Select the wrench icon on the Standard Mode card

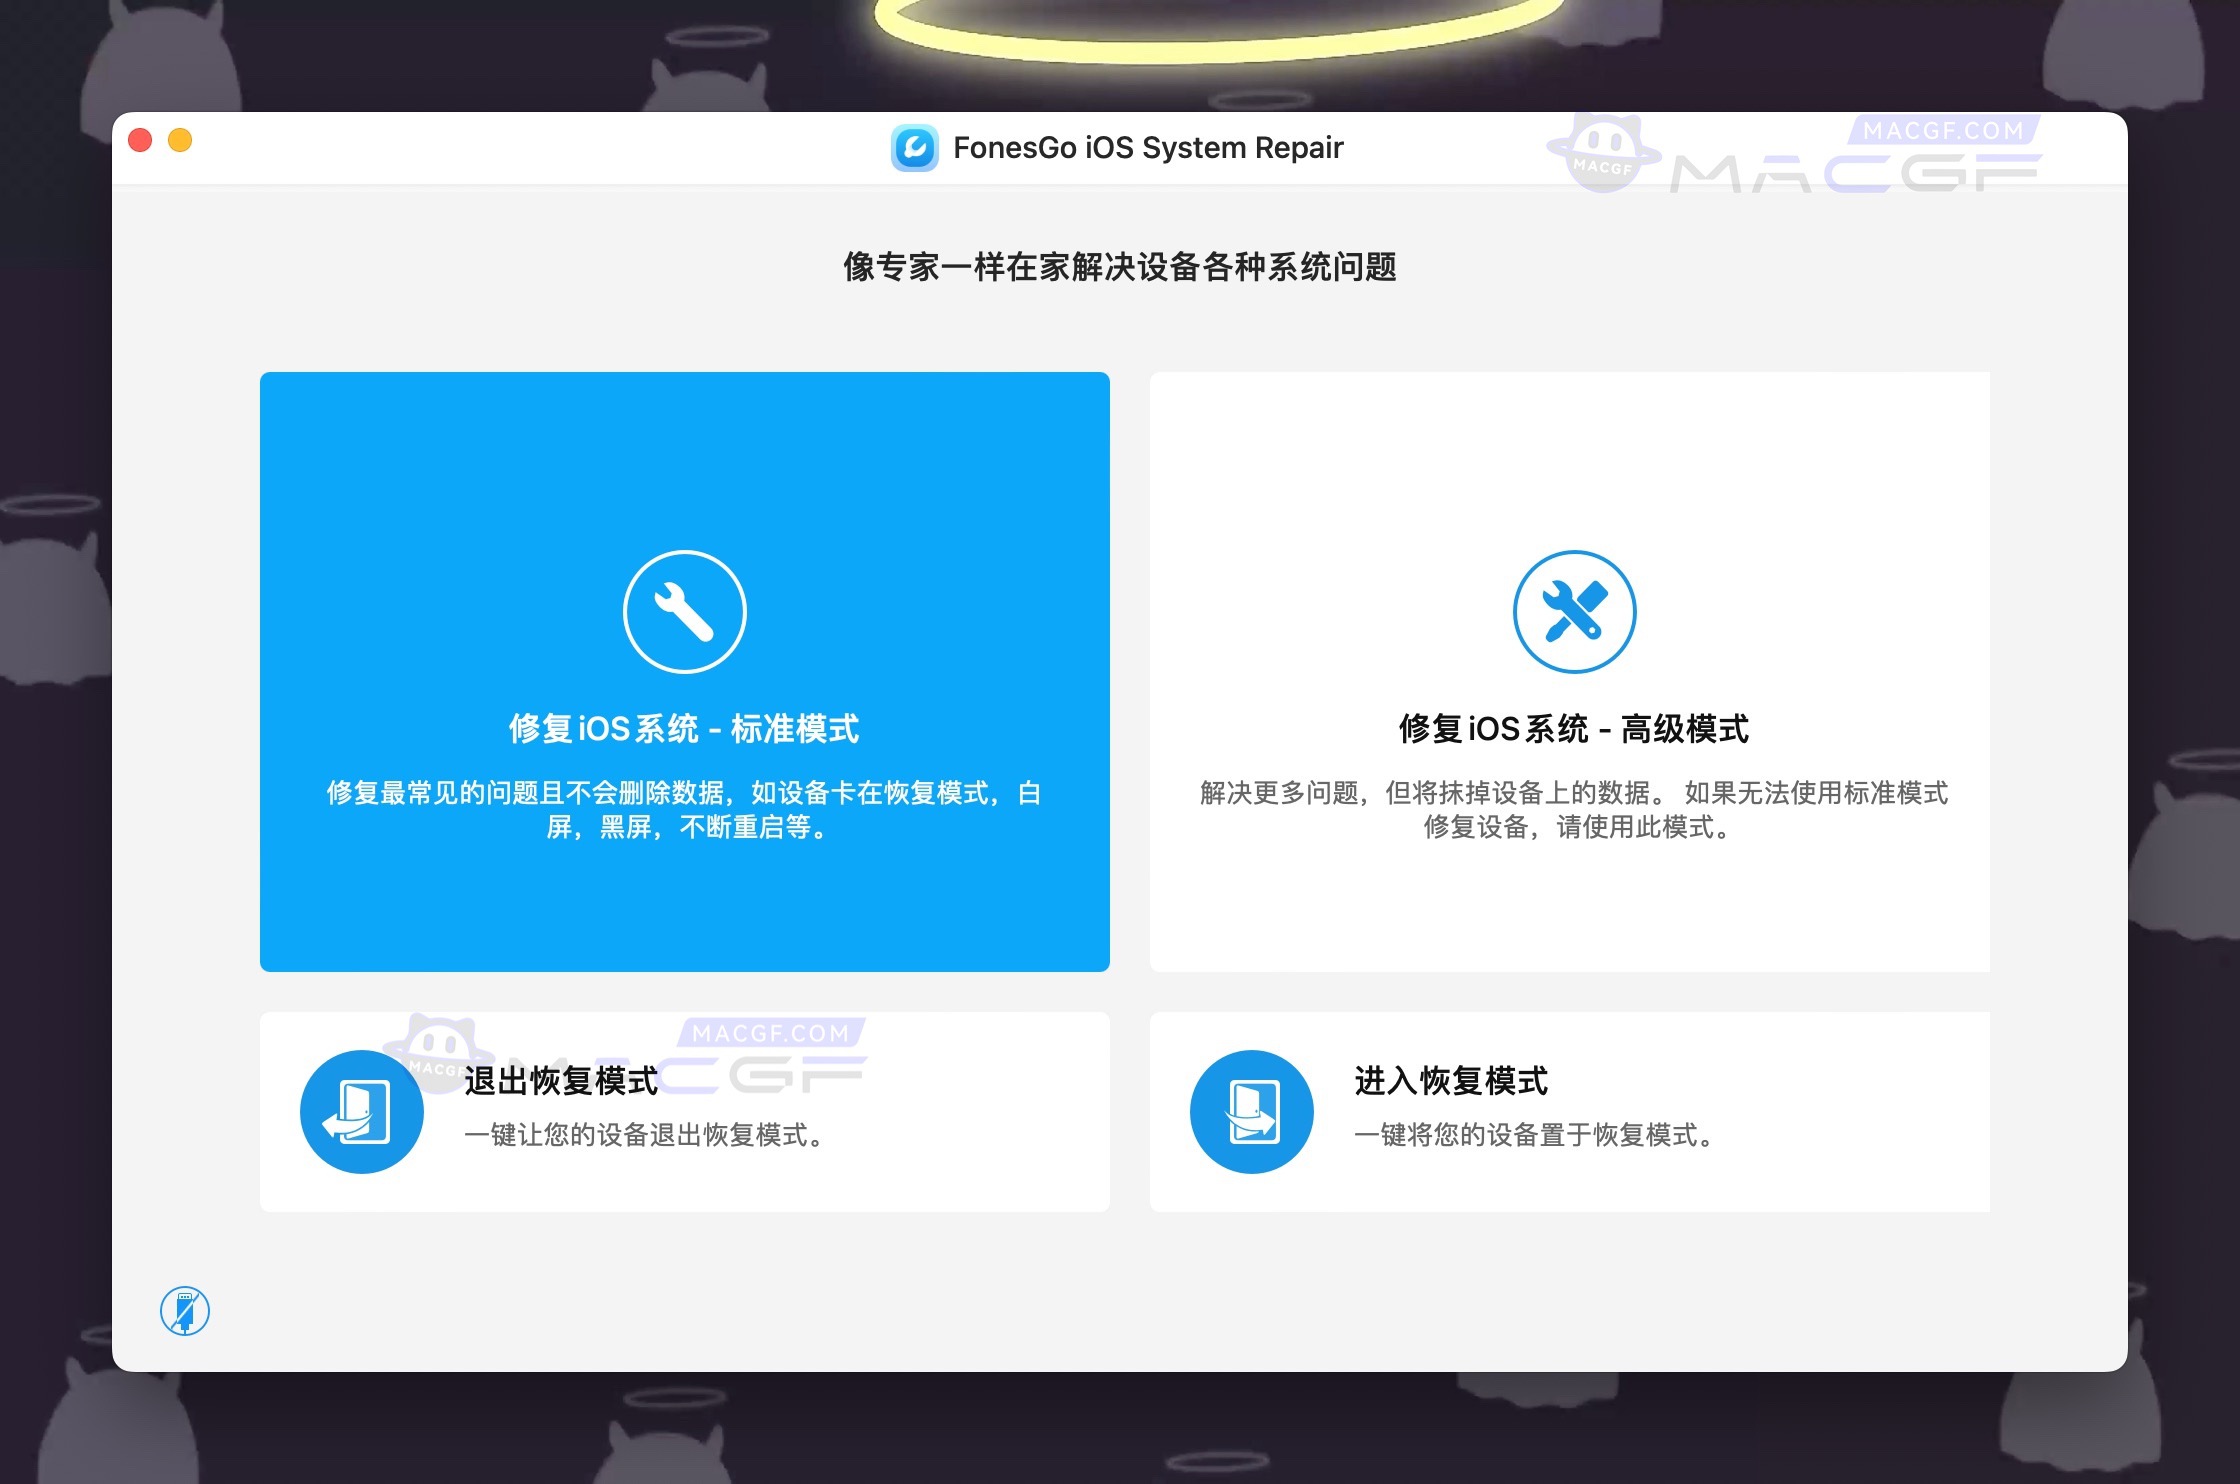[x=684, y=612]
